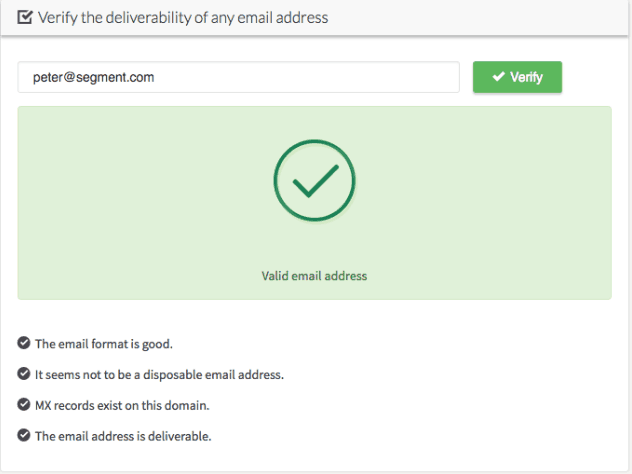
Task: Click the check icon beside MX records line
Action: click(24, 404)
